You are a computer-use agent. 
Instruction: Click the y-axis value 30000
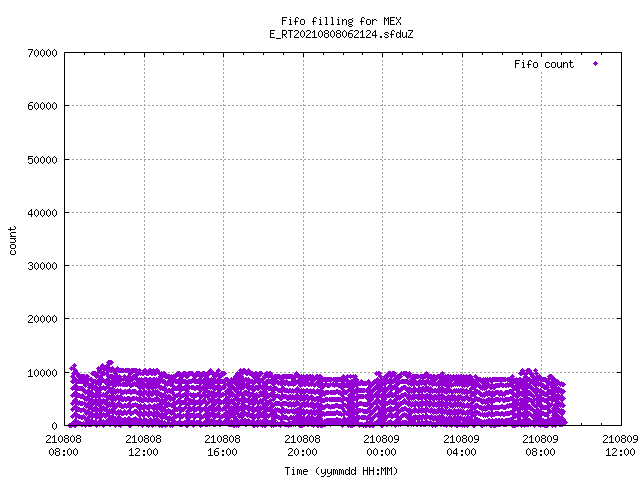coord(42,266)
